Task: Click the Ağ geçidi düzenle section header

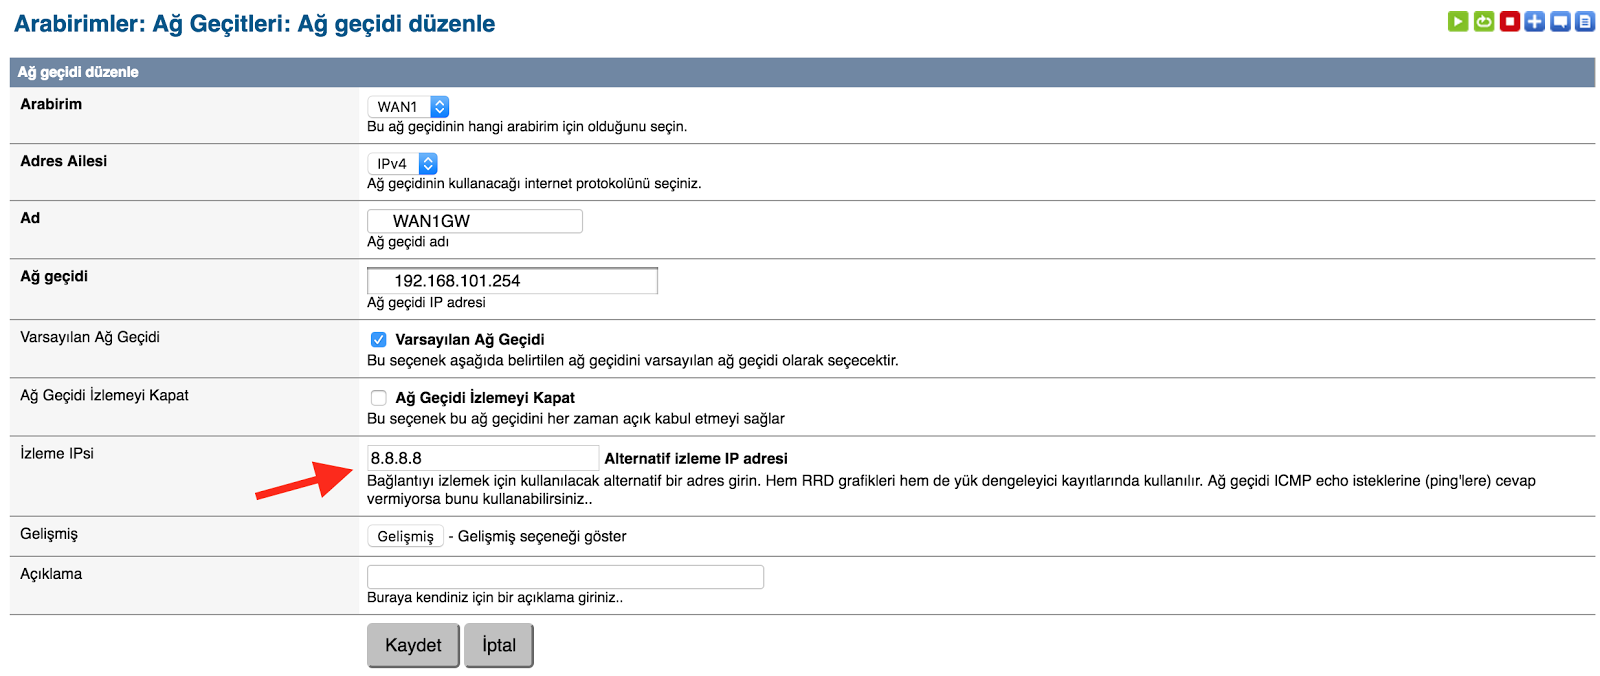Action: 78,72
